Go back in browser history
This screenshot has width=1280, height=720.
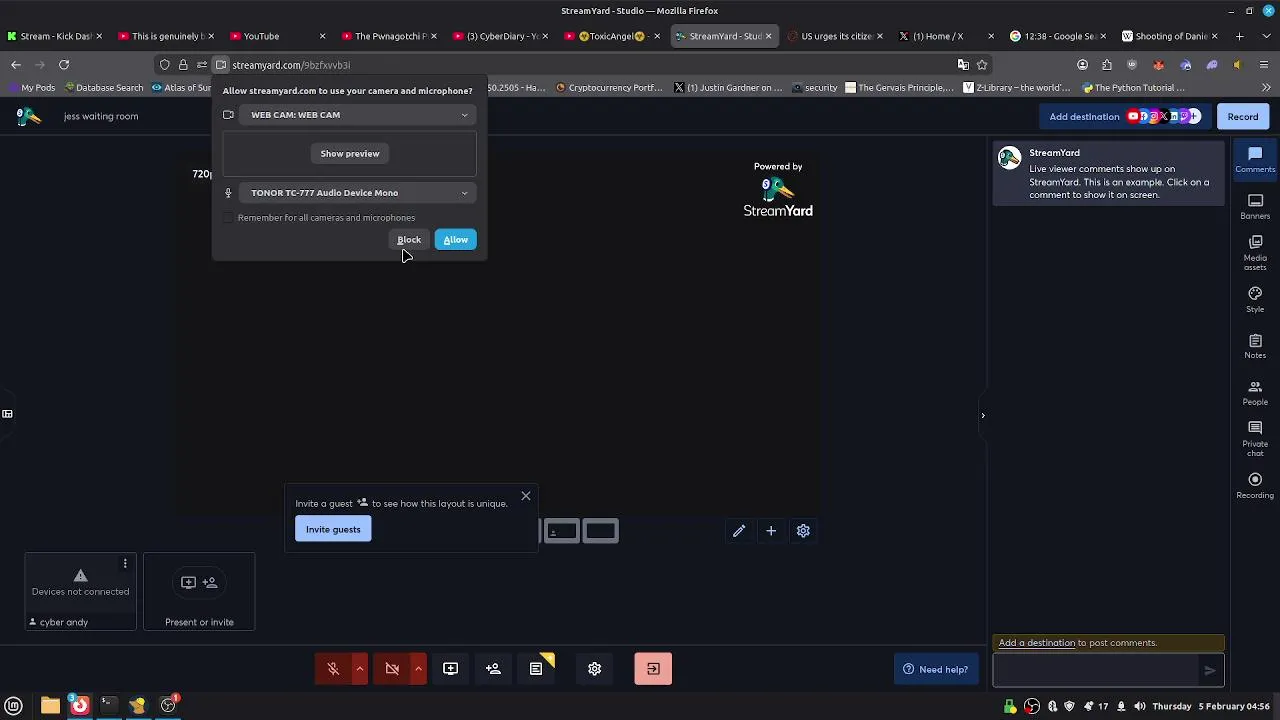(x=16, y=65)
